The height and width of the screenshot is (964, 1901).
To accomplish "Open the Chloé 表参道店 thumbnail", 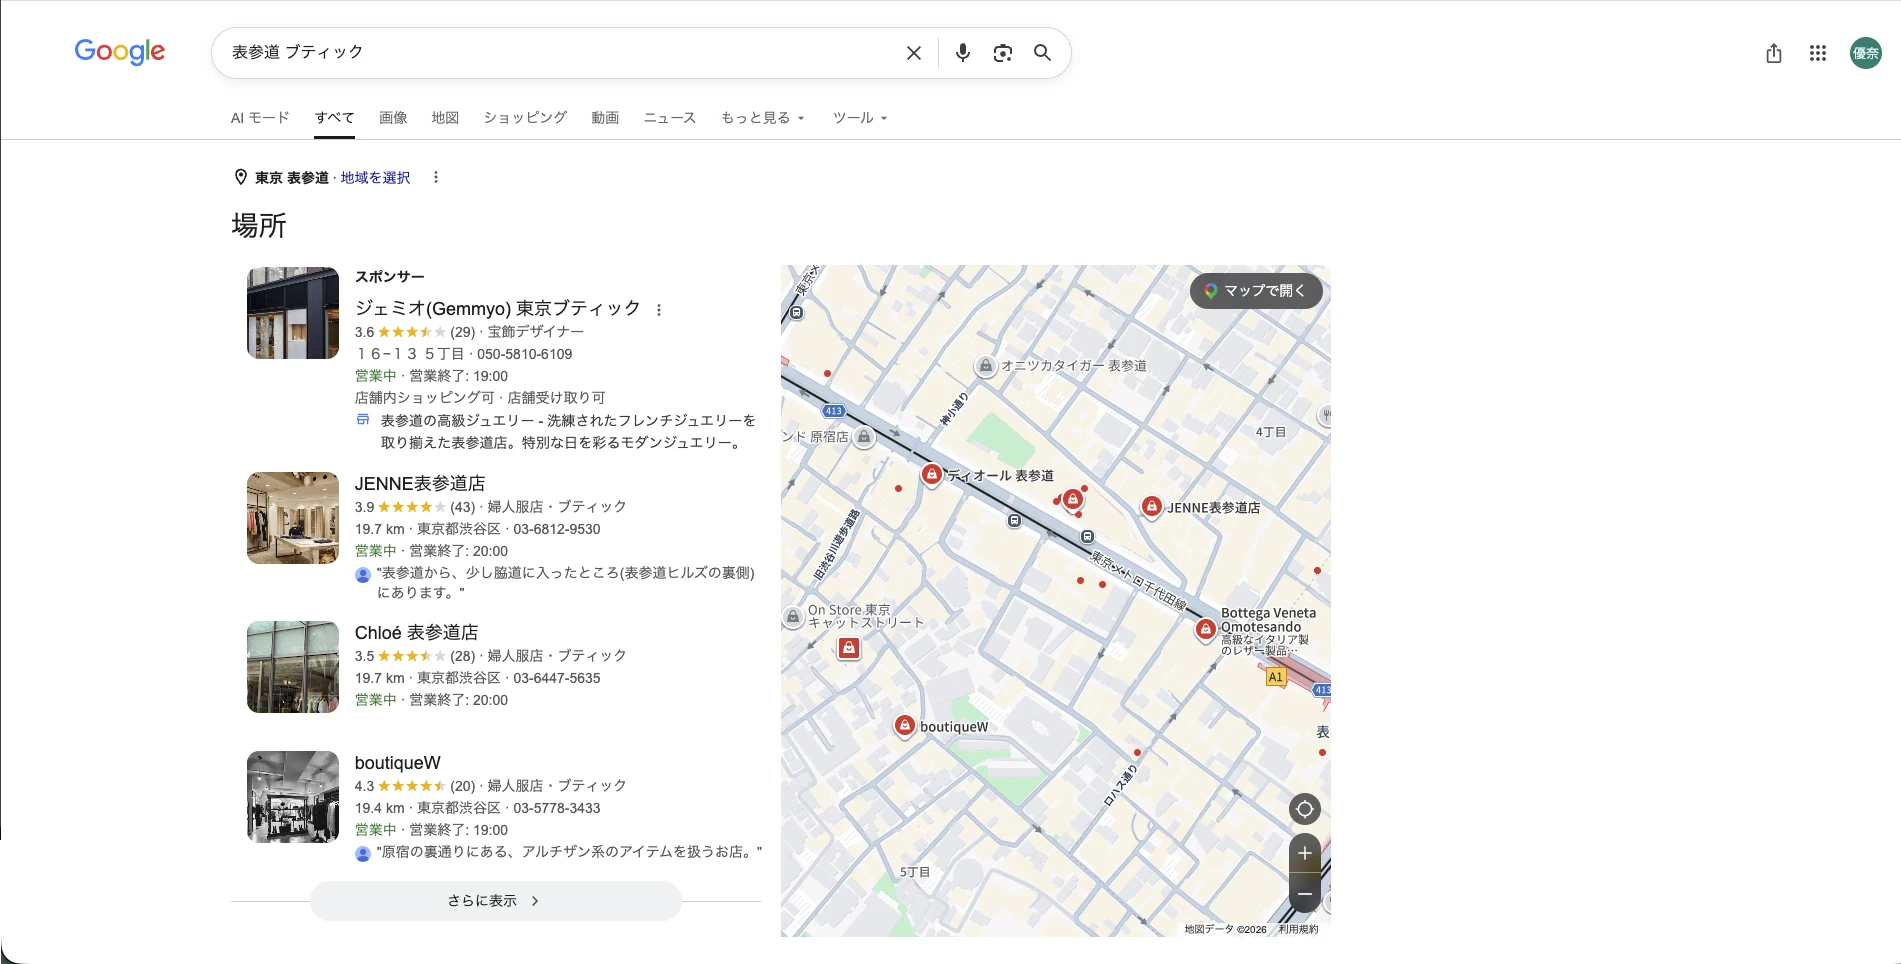I will (x=293, y=667).
